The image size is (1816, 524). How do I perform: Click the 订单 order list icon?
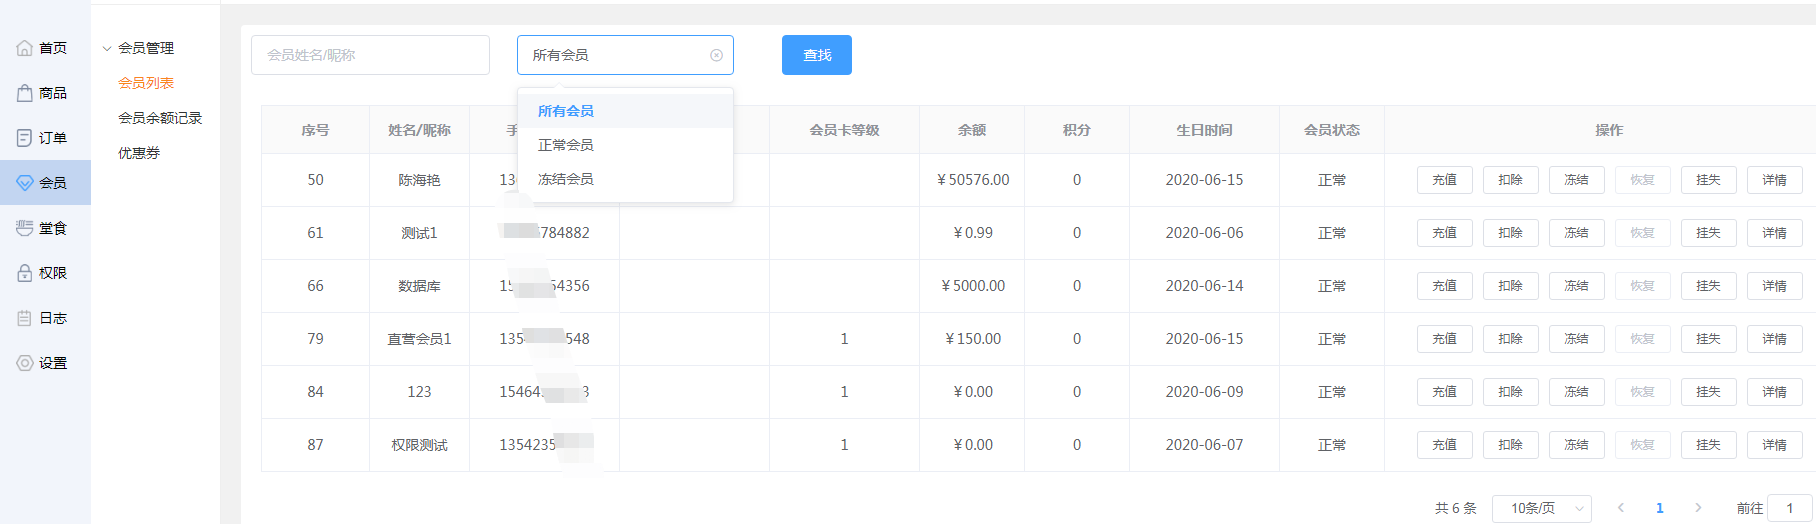tap(25, 138)
